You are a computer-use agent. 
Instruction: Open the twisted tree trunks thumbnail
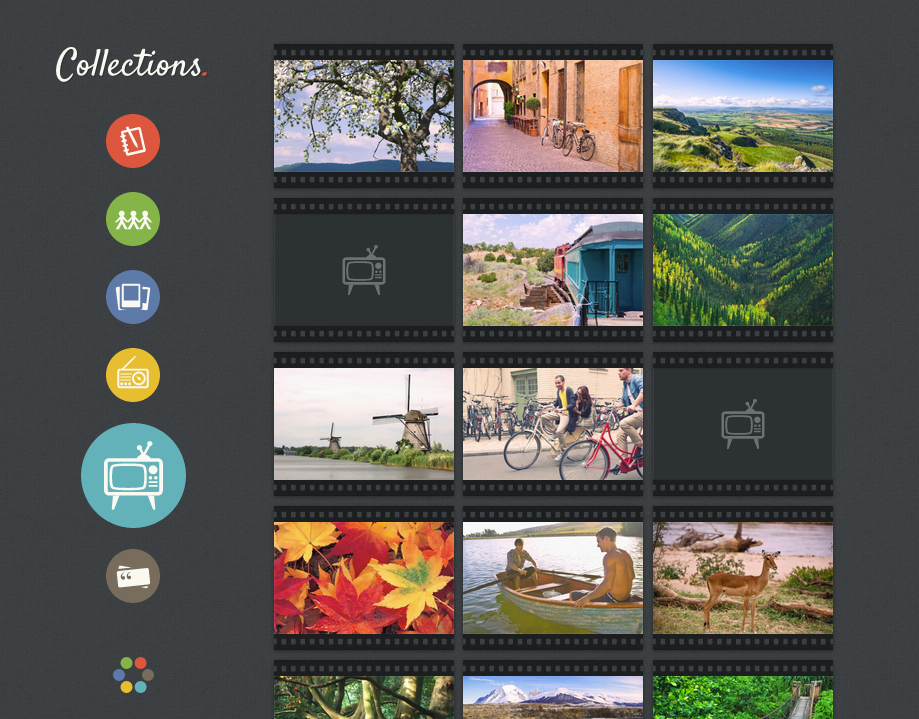tap(364, 697)
